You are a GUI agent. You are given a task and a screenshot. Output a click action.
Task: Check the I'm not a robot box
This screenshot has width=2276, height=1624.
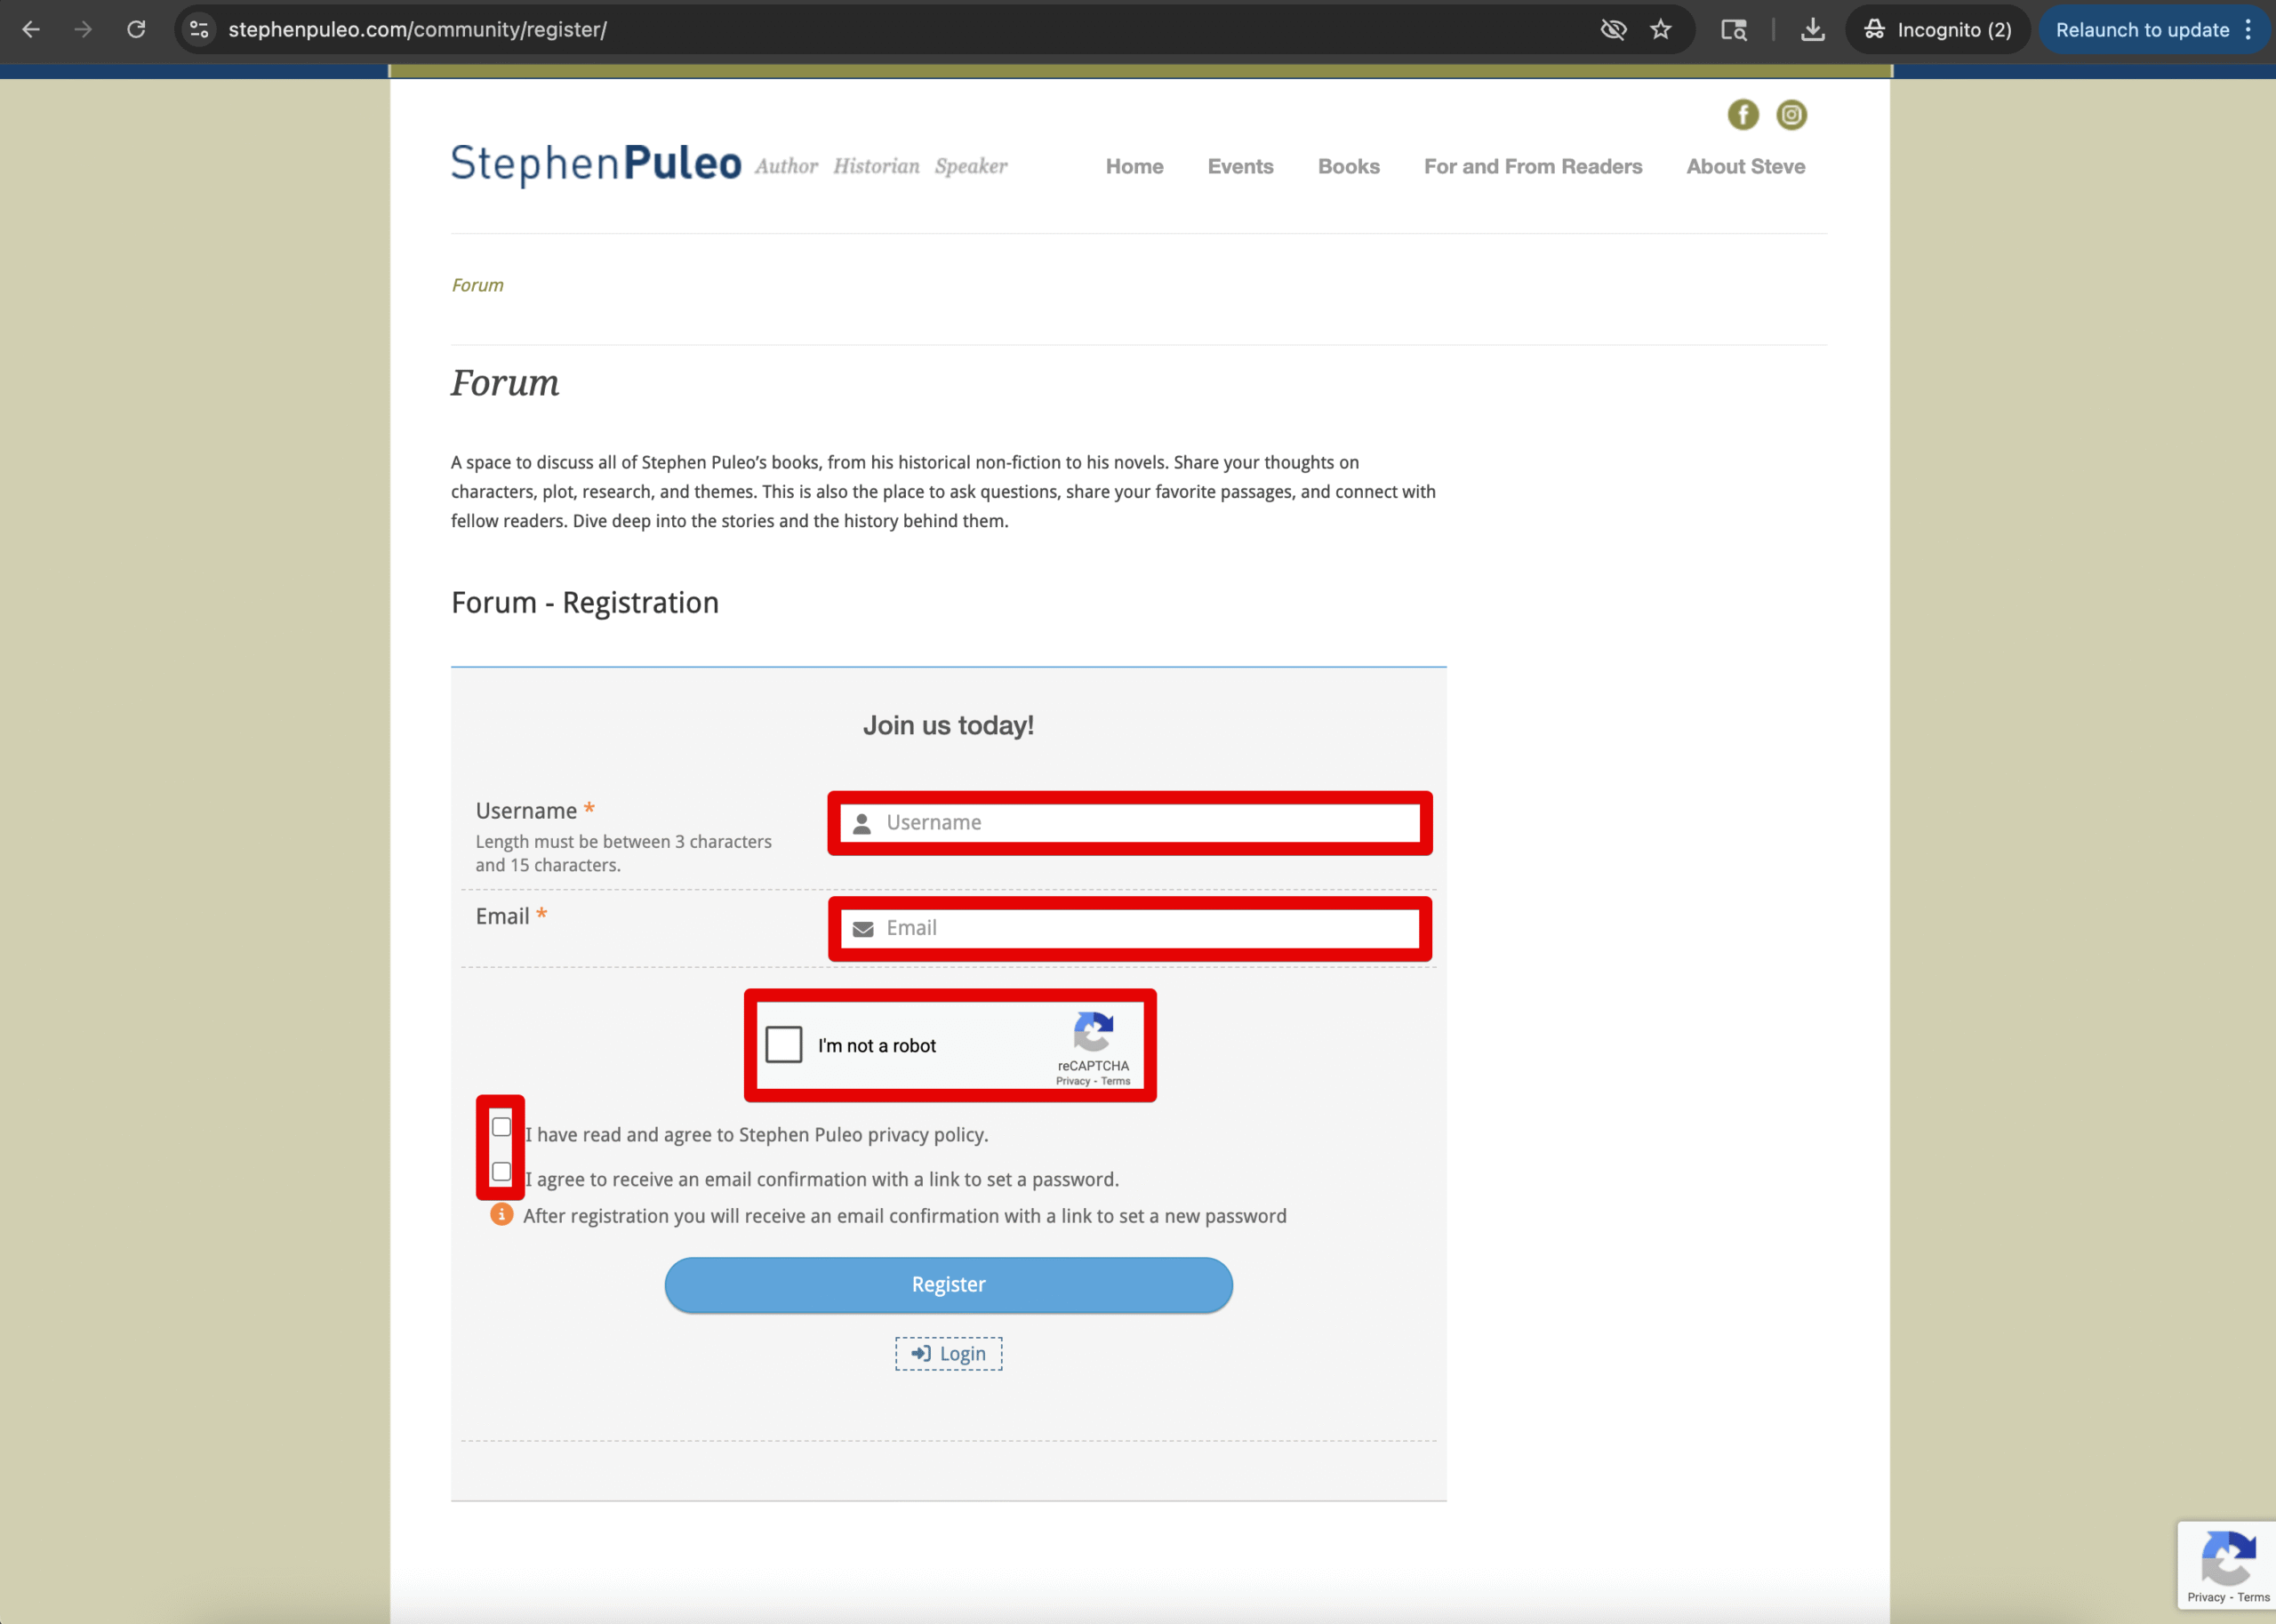pyautogui.click(x=783, y=1044)
